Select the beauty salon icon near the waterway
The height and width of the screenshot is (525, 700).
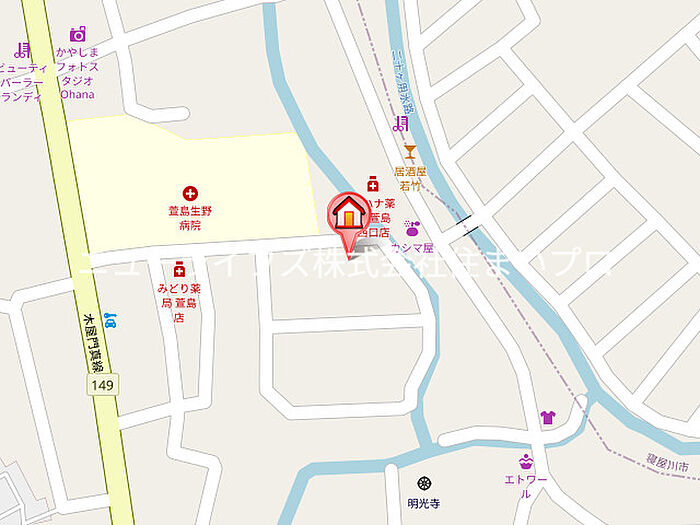(401, 124)
